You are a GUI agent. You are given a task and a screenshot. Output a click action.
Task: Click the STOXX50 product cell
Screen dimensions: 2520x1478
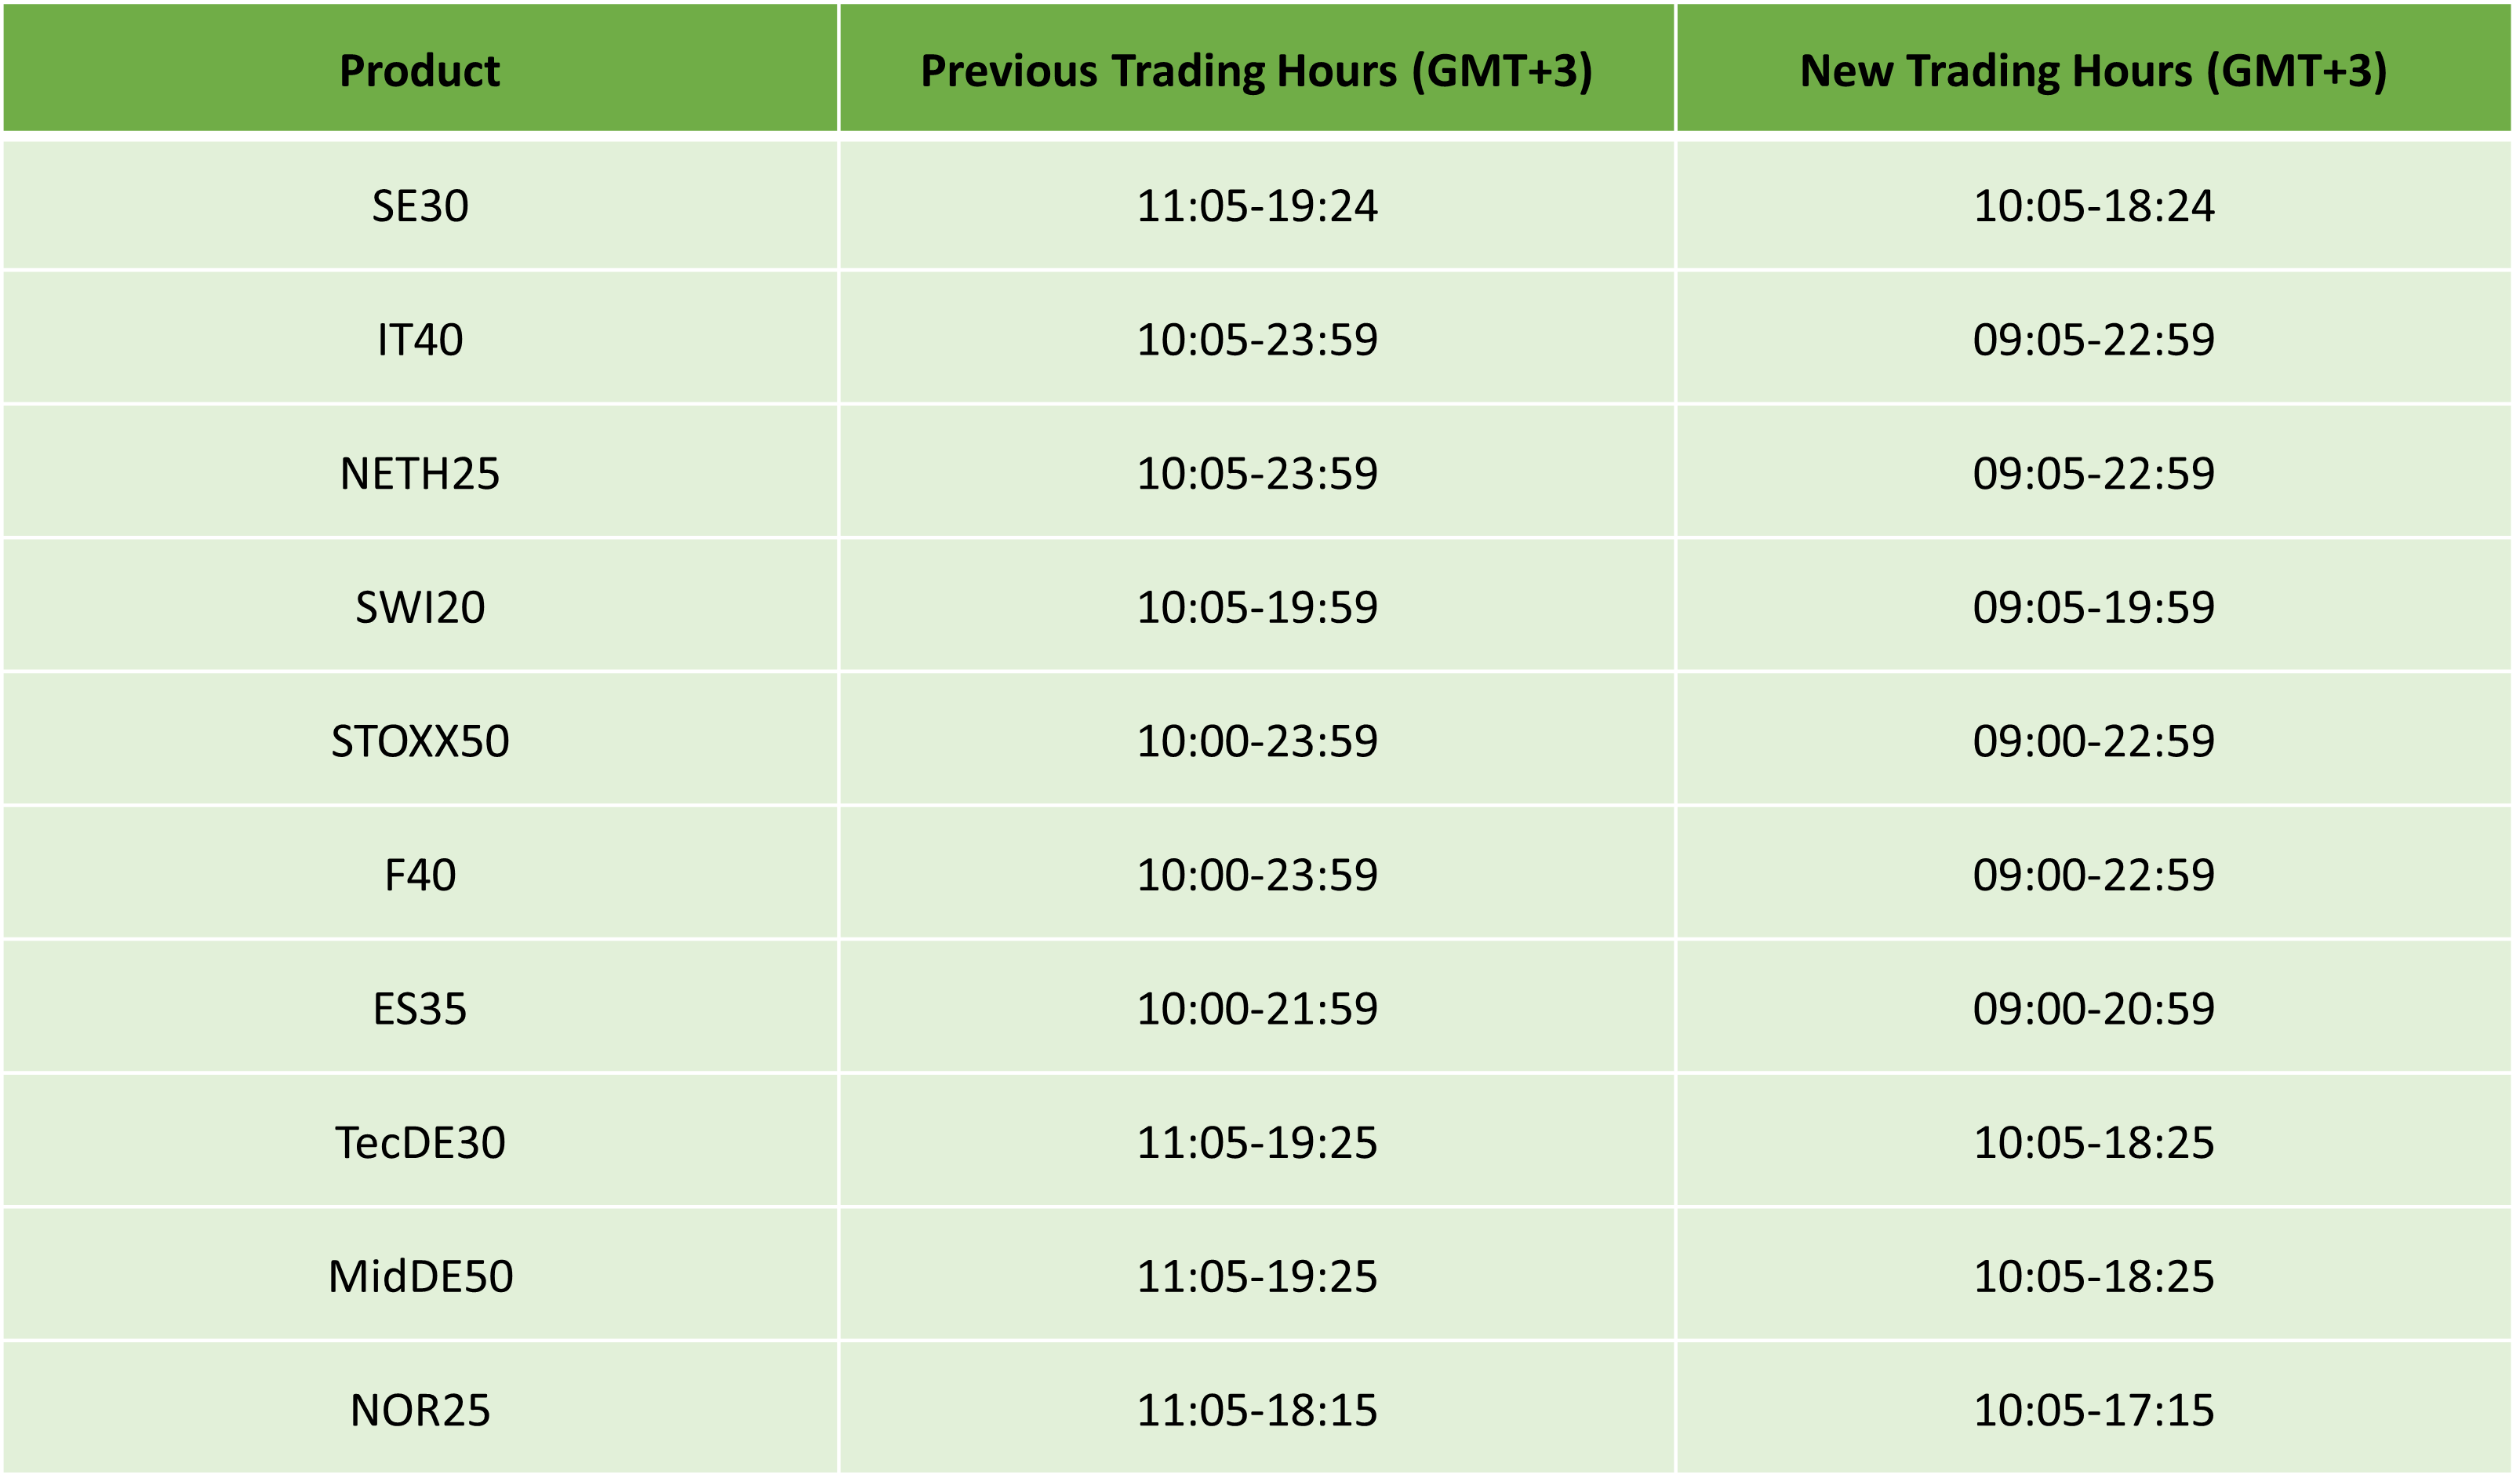(x=420, y=741)
